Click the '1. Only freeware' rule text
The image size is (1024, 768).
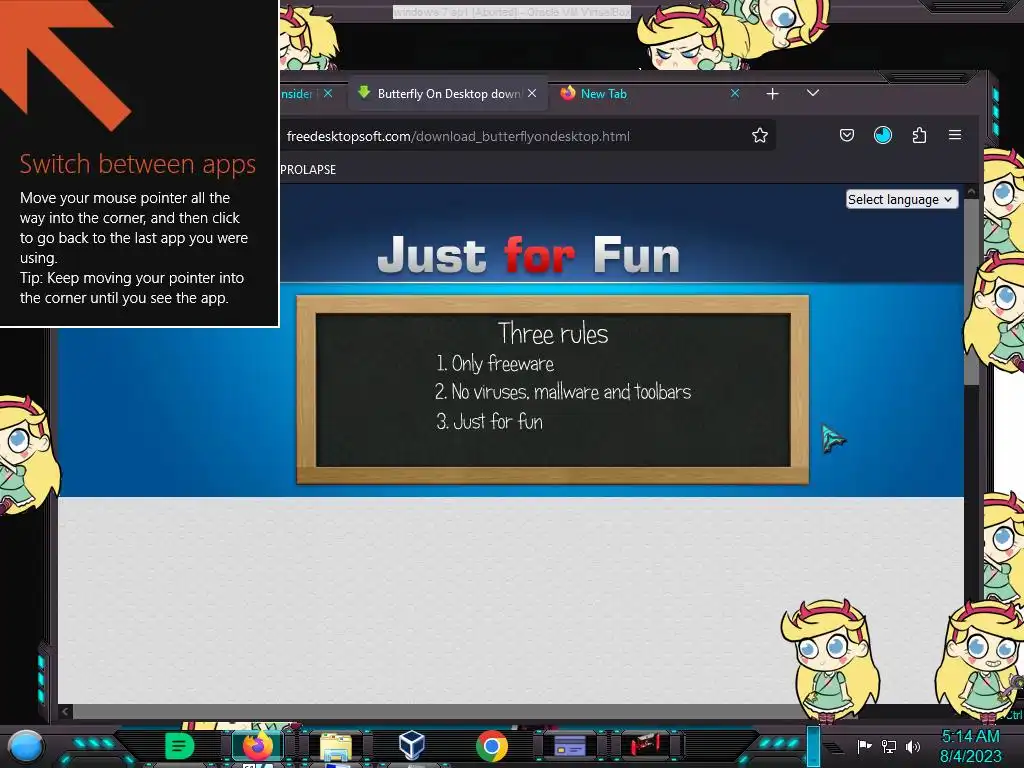click(x=495, y=363)
